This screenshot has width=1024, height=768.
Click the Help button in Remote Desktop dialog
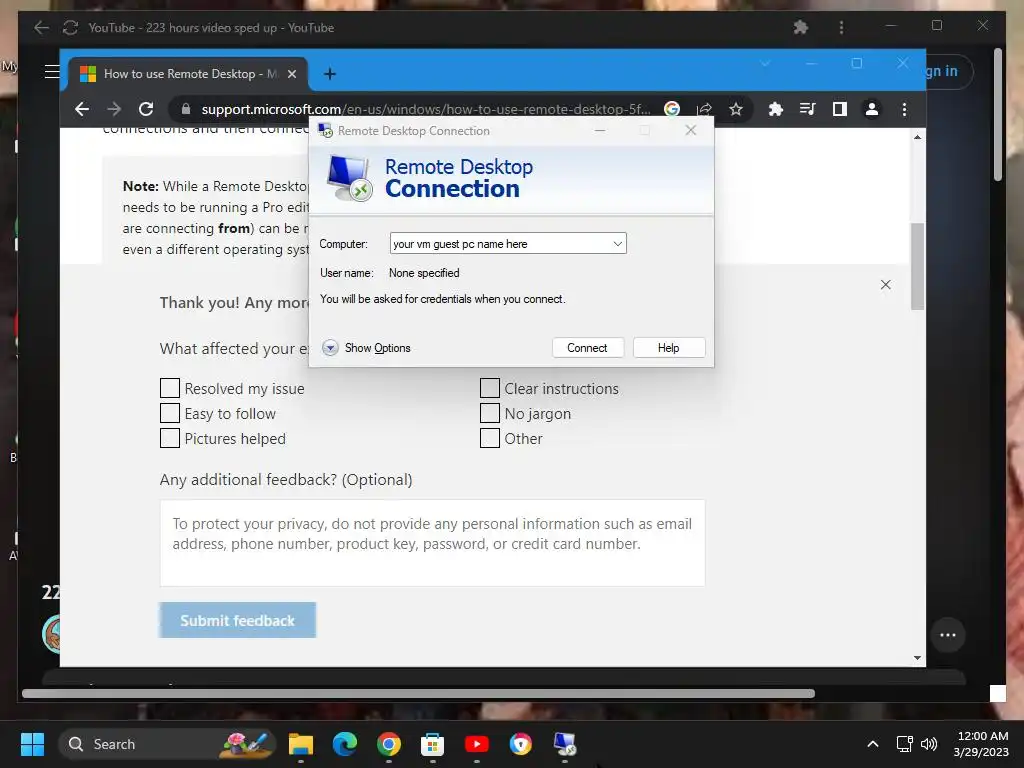click(669, 347)
